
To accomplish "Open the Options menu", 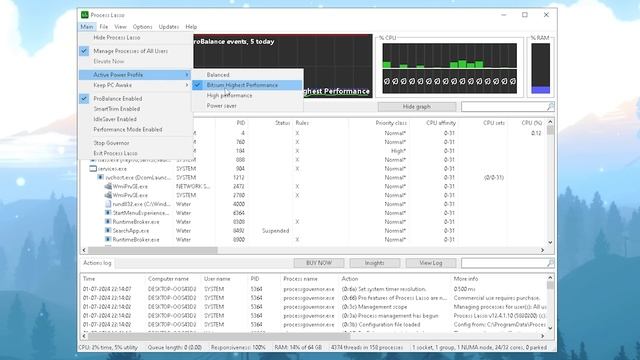I will point(142,27).
